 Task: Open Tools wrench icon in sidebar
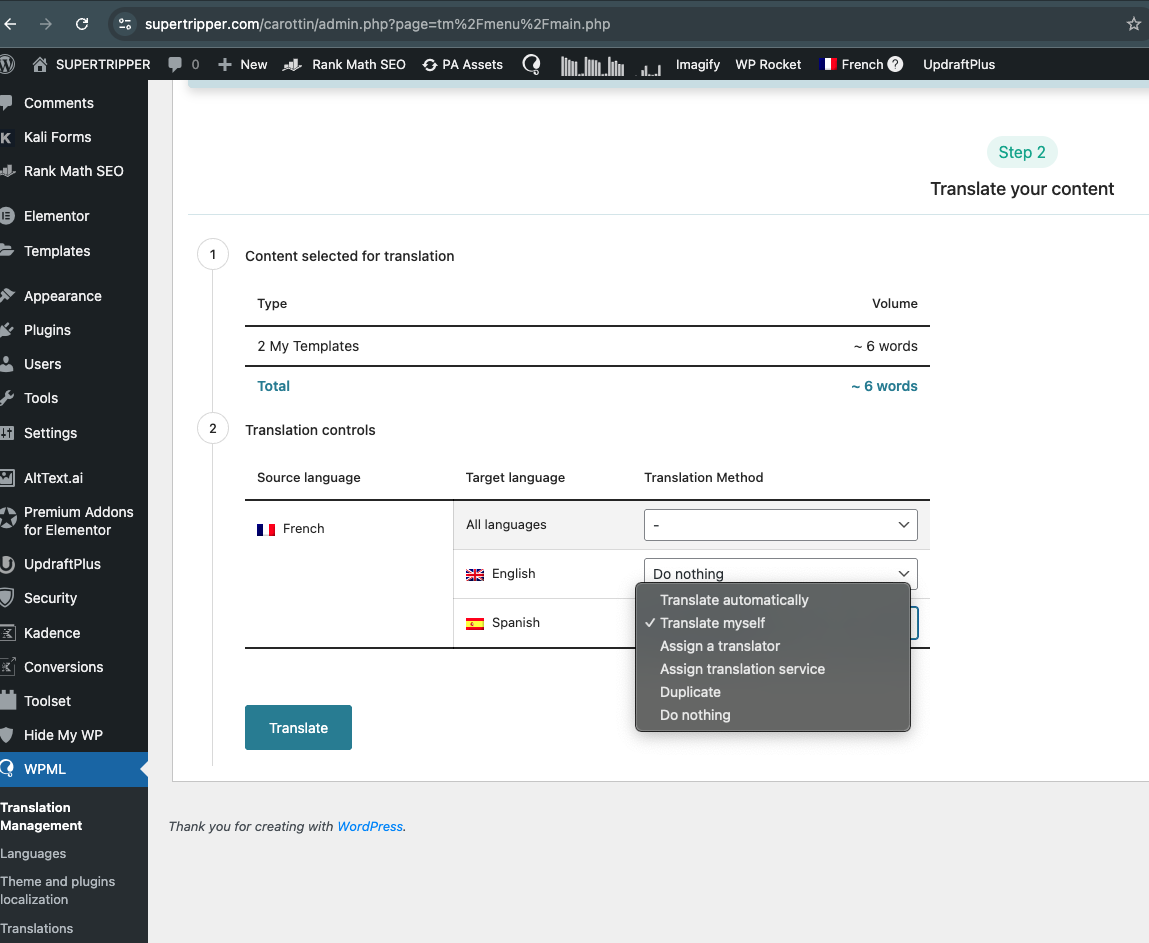[x=7, y=398]
